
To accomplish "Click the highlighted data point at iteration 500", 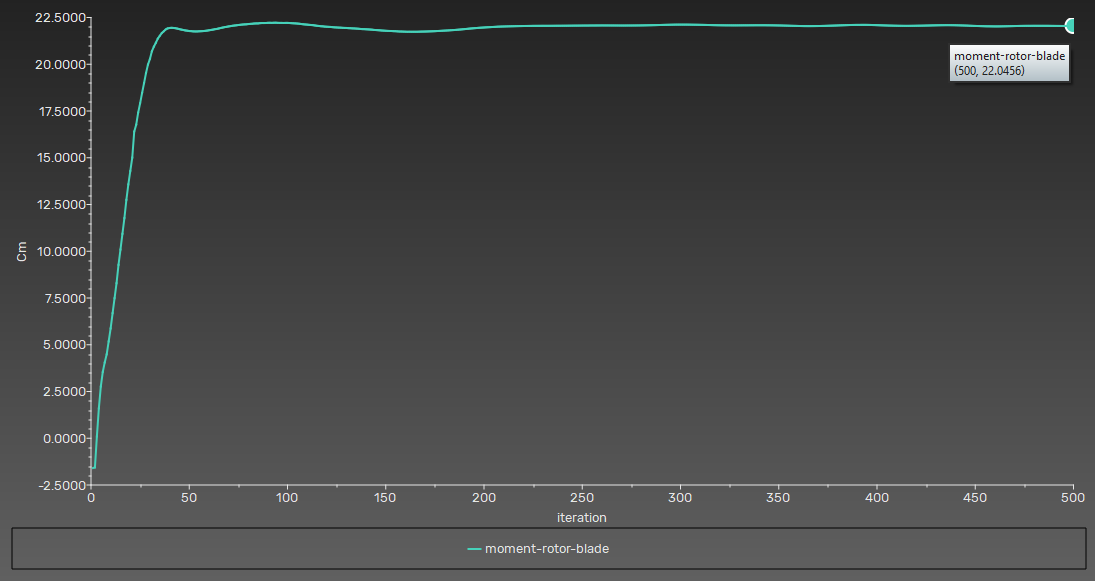I will coord(1070,26).
